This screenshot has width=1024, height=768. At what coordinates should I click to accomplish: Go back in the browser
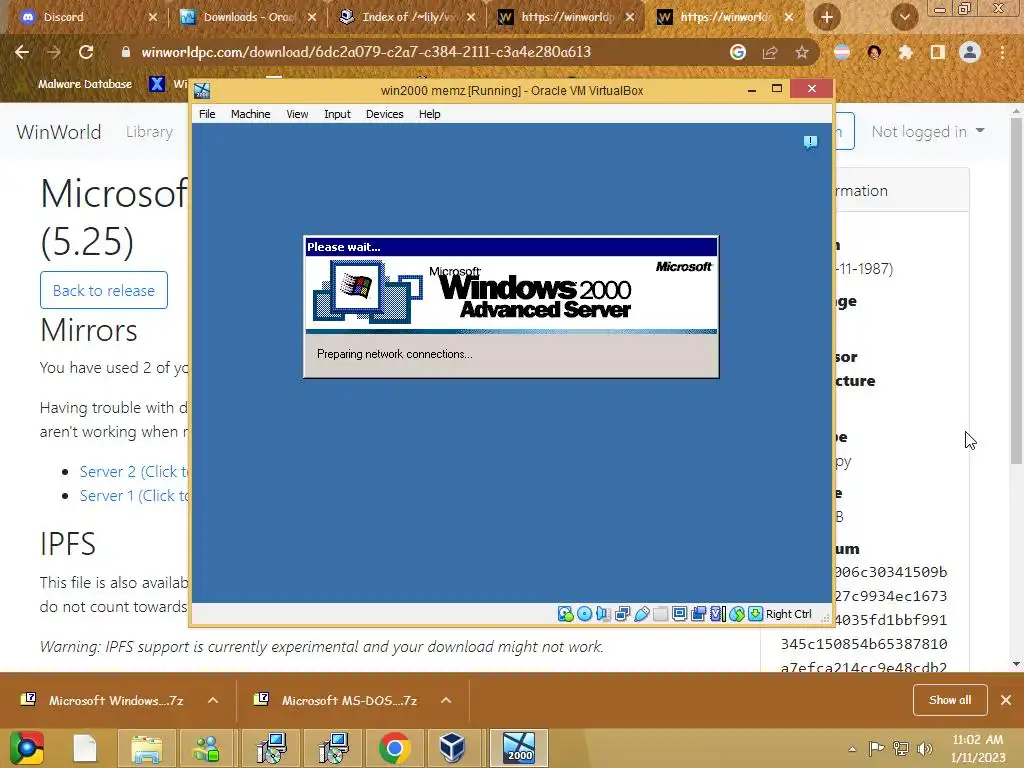pyautogui.click(x=22, y=52)
